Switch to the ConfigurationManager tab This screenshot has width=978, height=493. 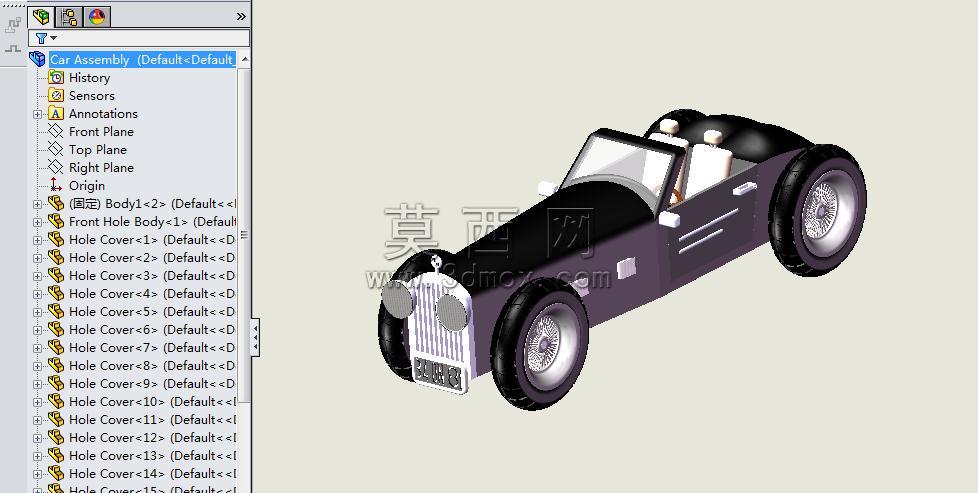(69, 16)
